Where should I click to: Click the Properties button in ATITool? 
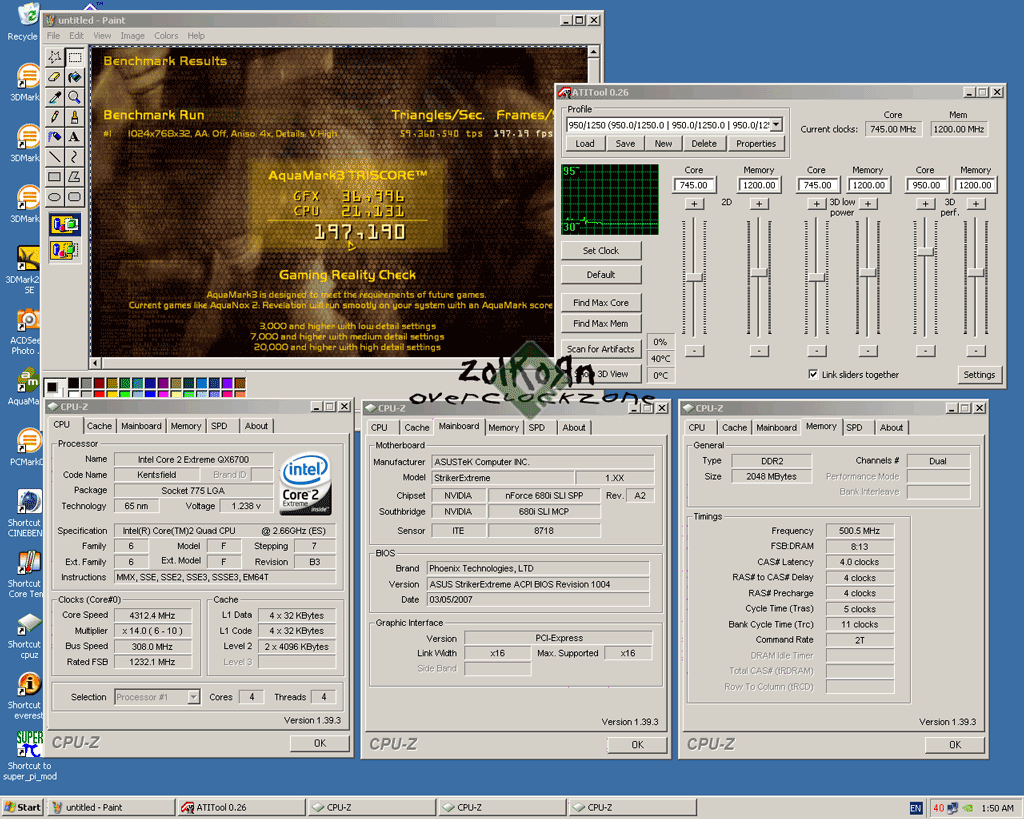pyautogui.click(x=756, y=144)
